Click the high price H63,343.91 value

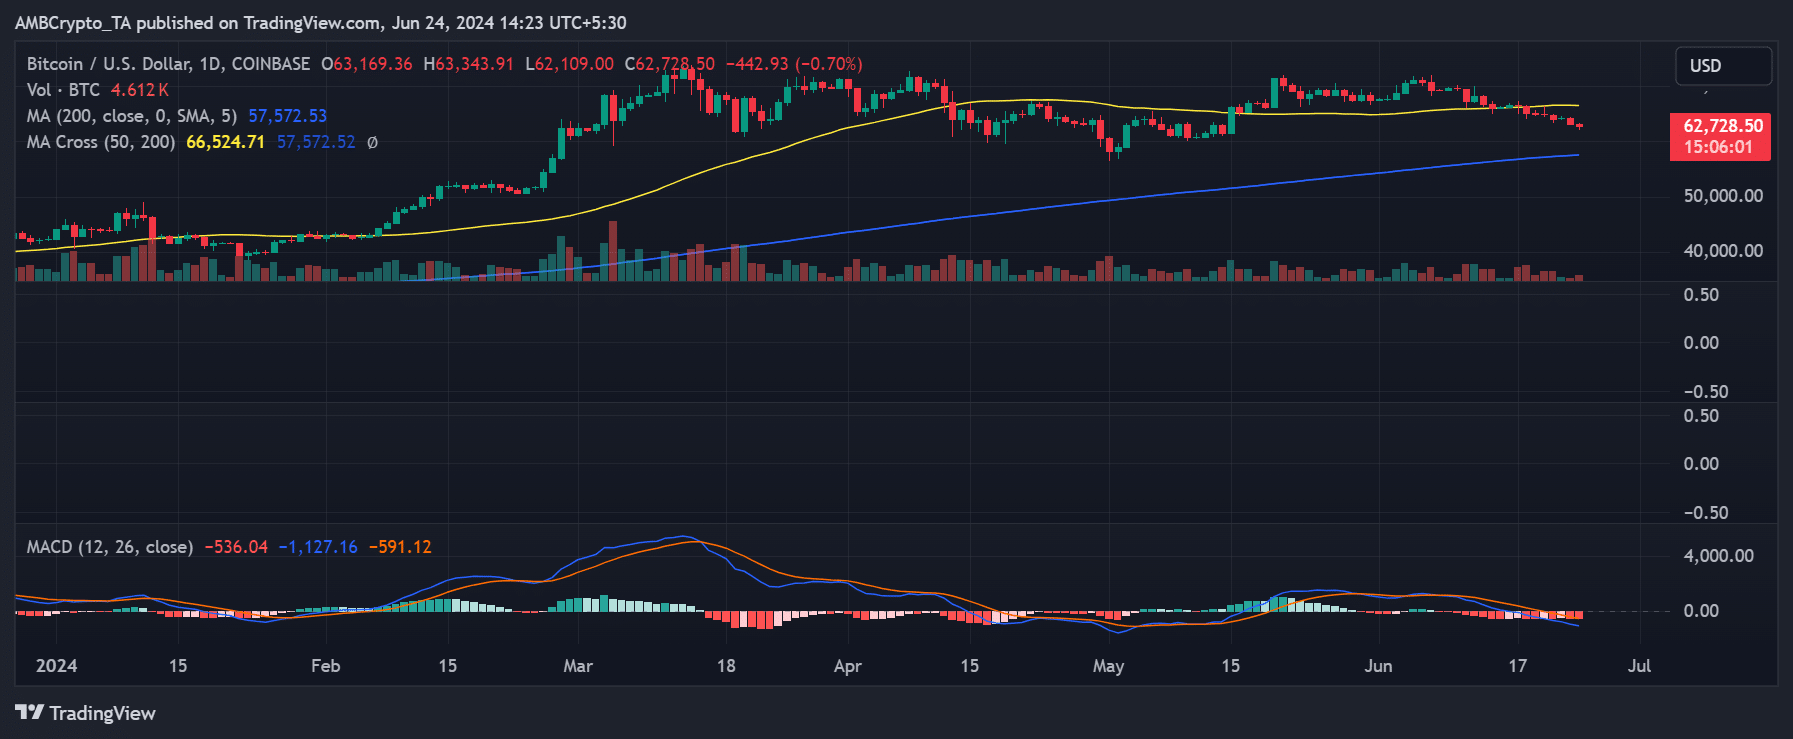468,64
